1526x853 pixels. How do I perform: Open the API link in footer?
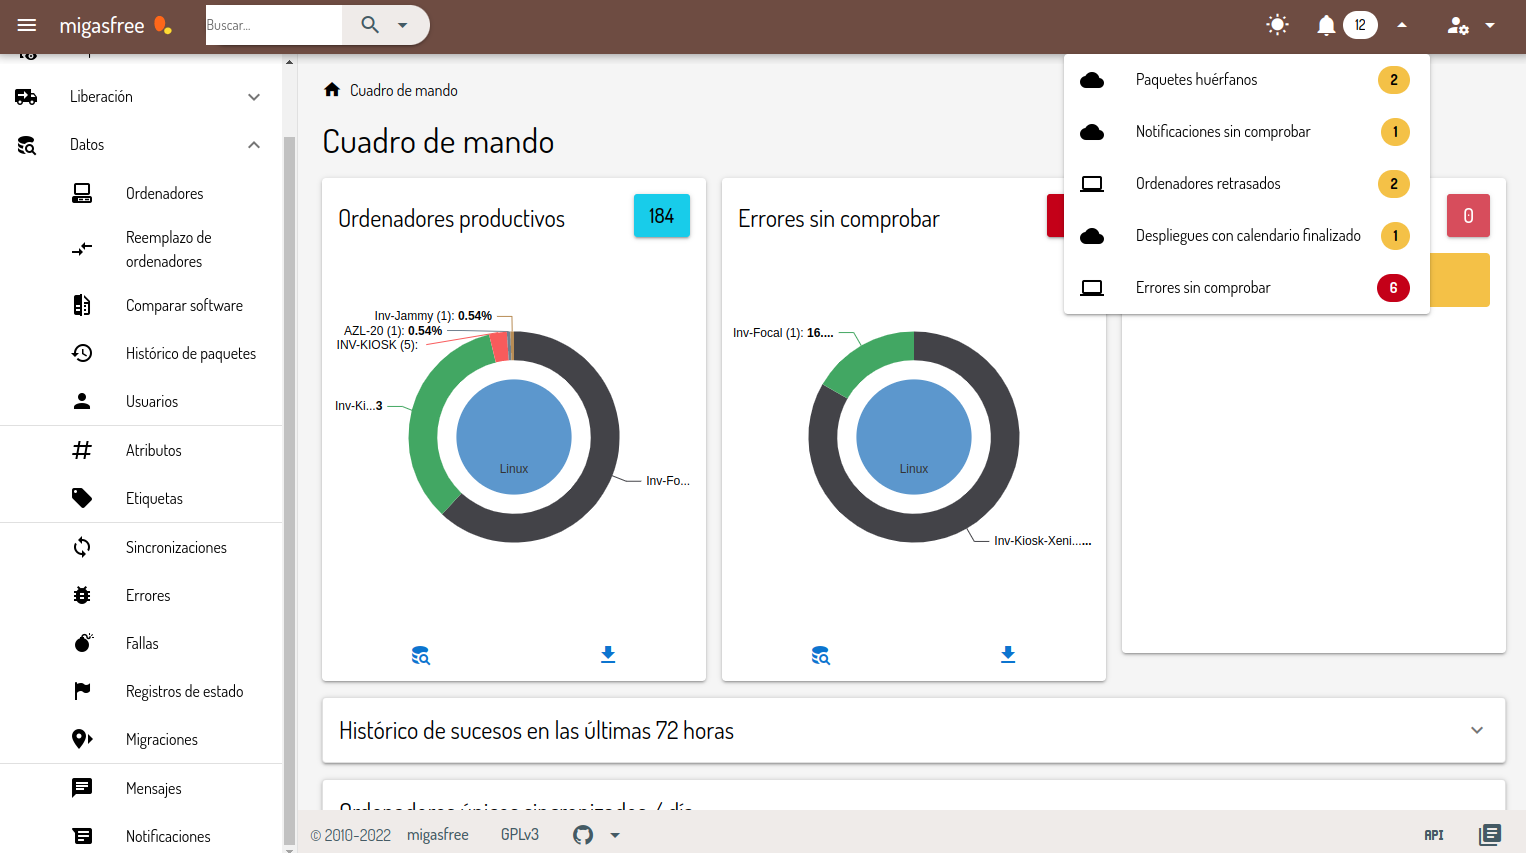(1434, 835)
